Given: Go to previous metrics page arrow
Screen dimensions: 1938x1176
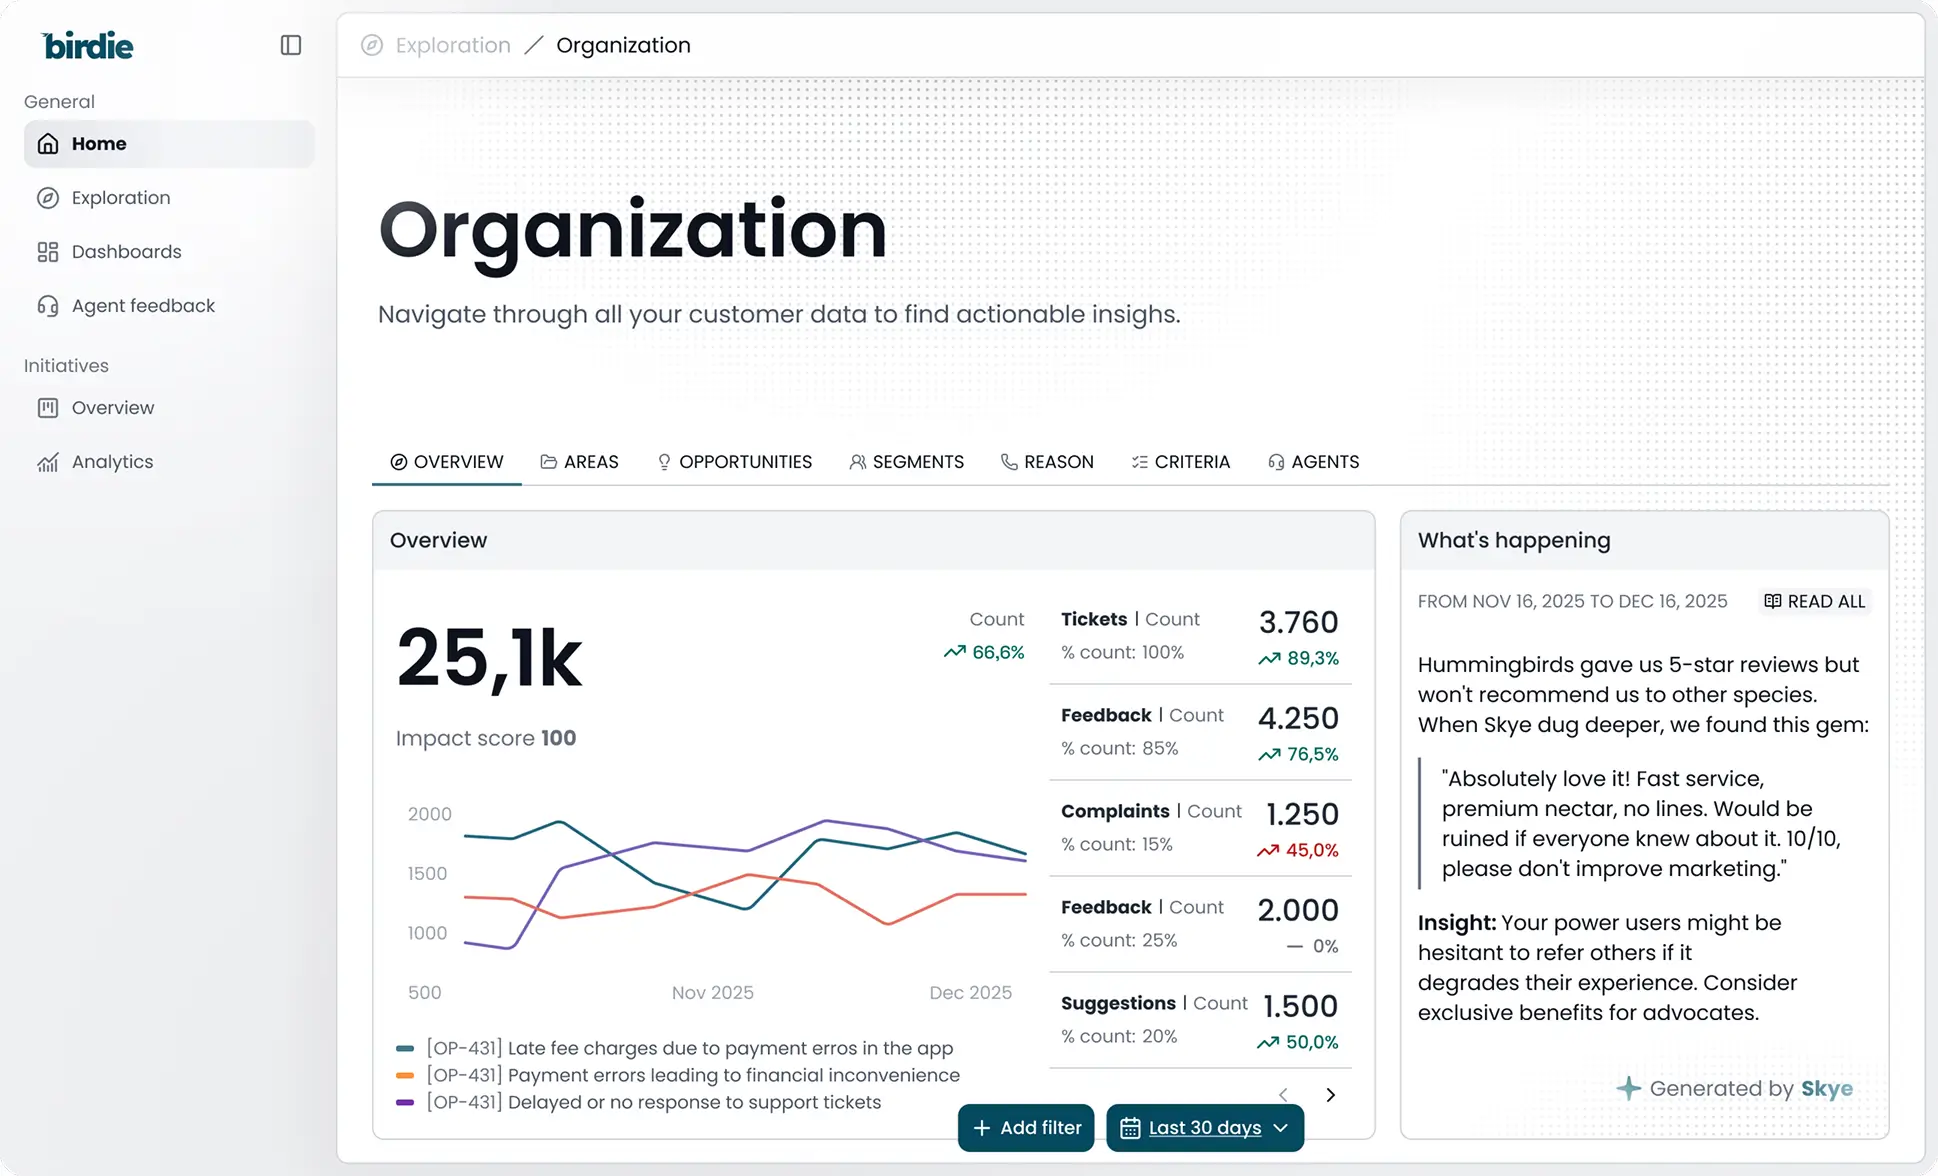Looking at the screenshot, I should pyautogui.click(x=1283, y=1095).
